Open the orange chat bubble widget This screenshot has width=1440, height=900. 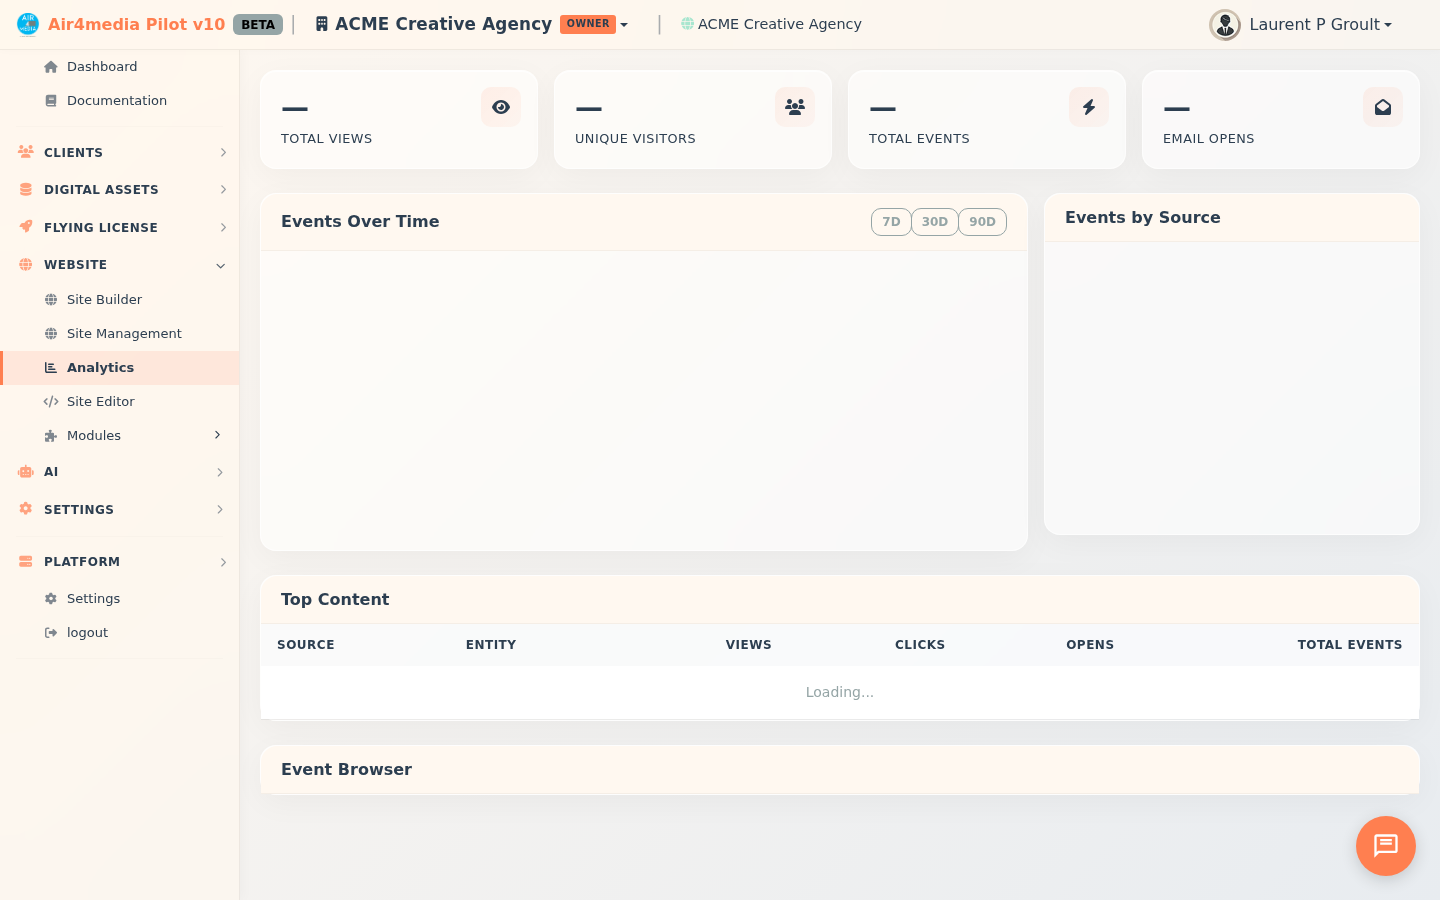[1385, 846]
